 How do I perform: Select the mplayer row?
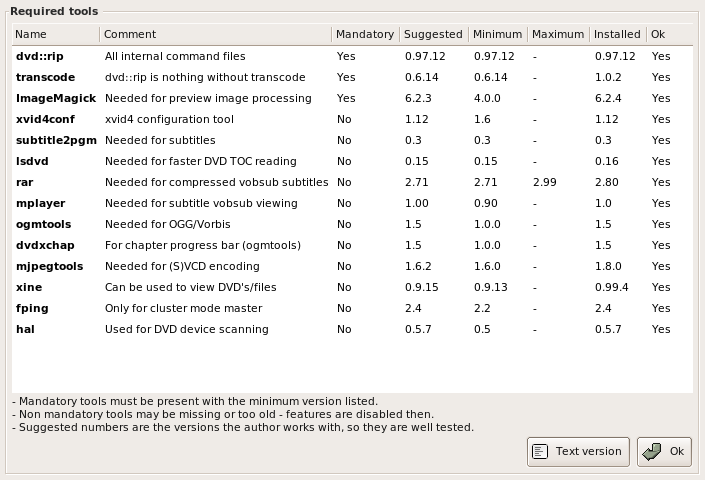352,203
